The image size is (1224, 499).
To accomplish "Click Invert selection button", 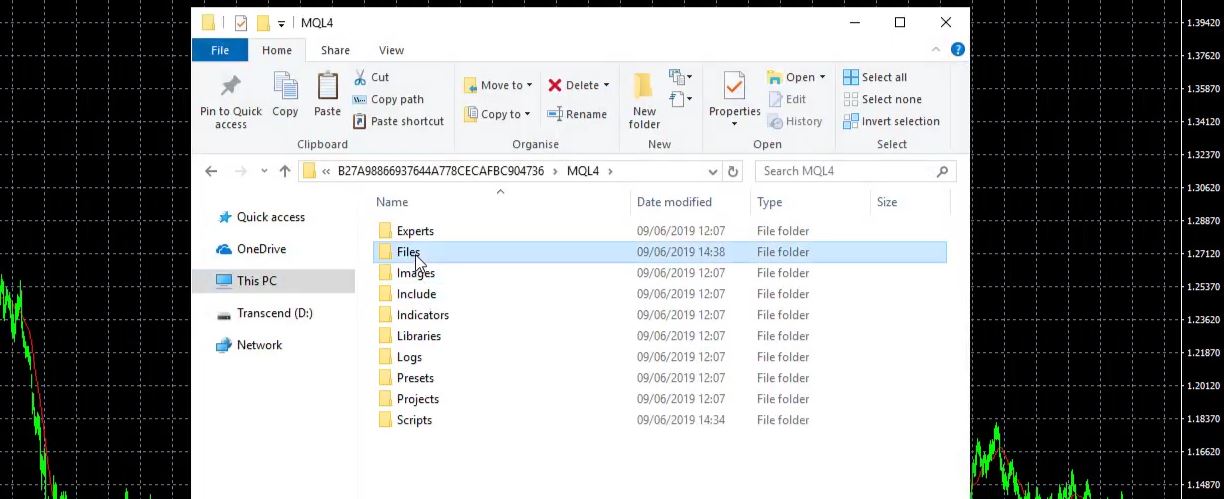I will 891,121.
